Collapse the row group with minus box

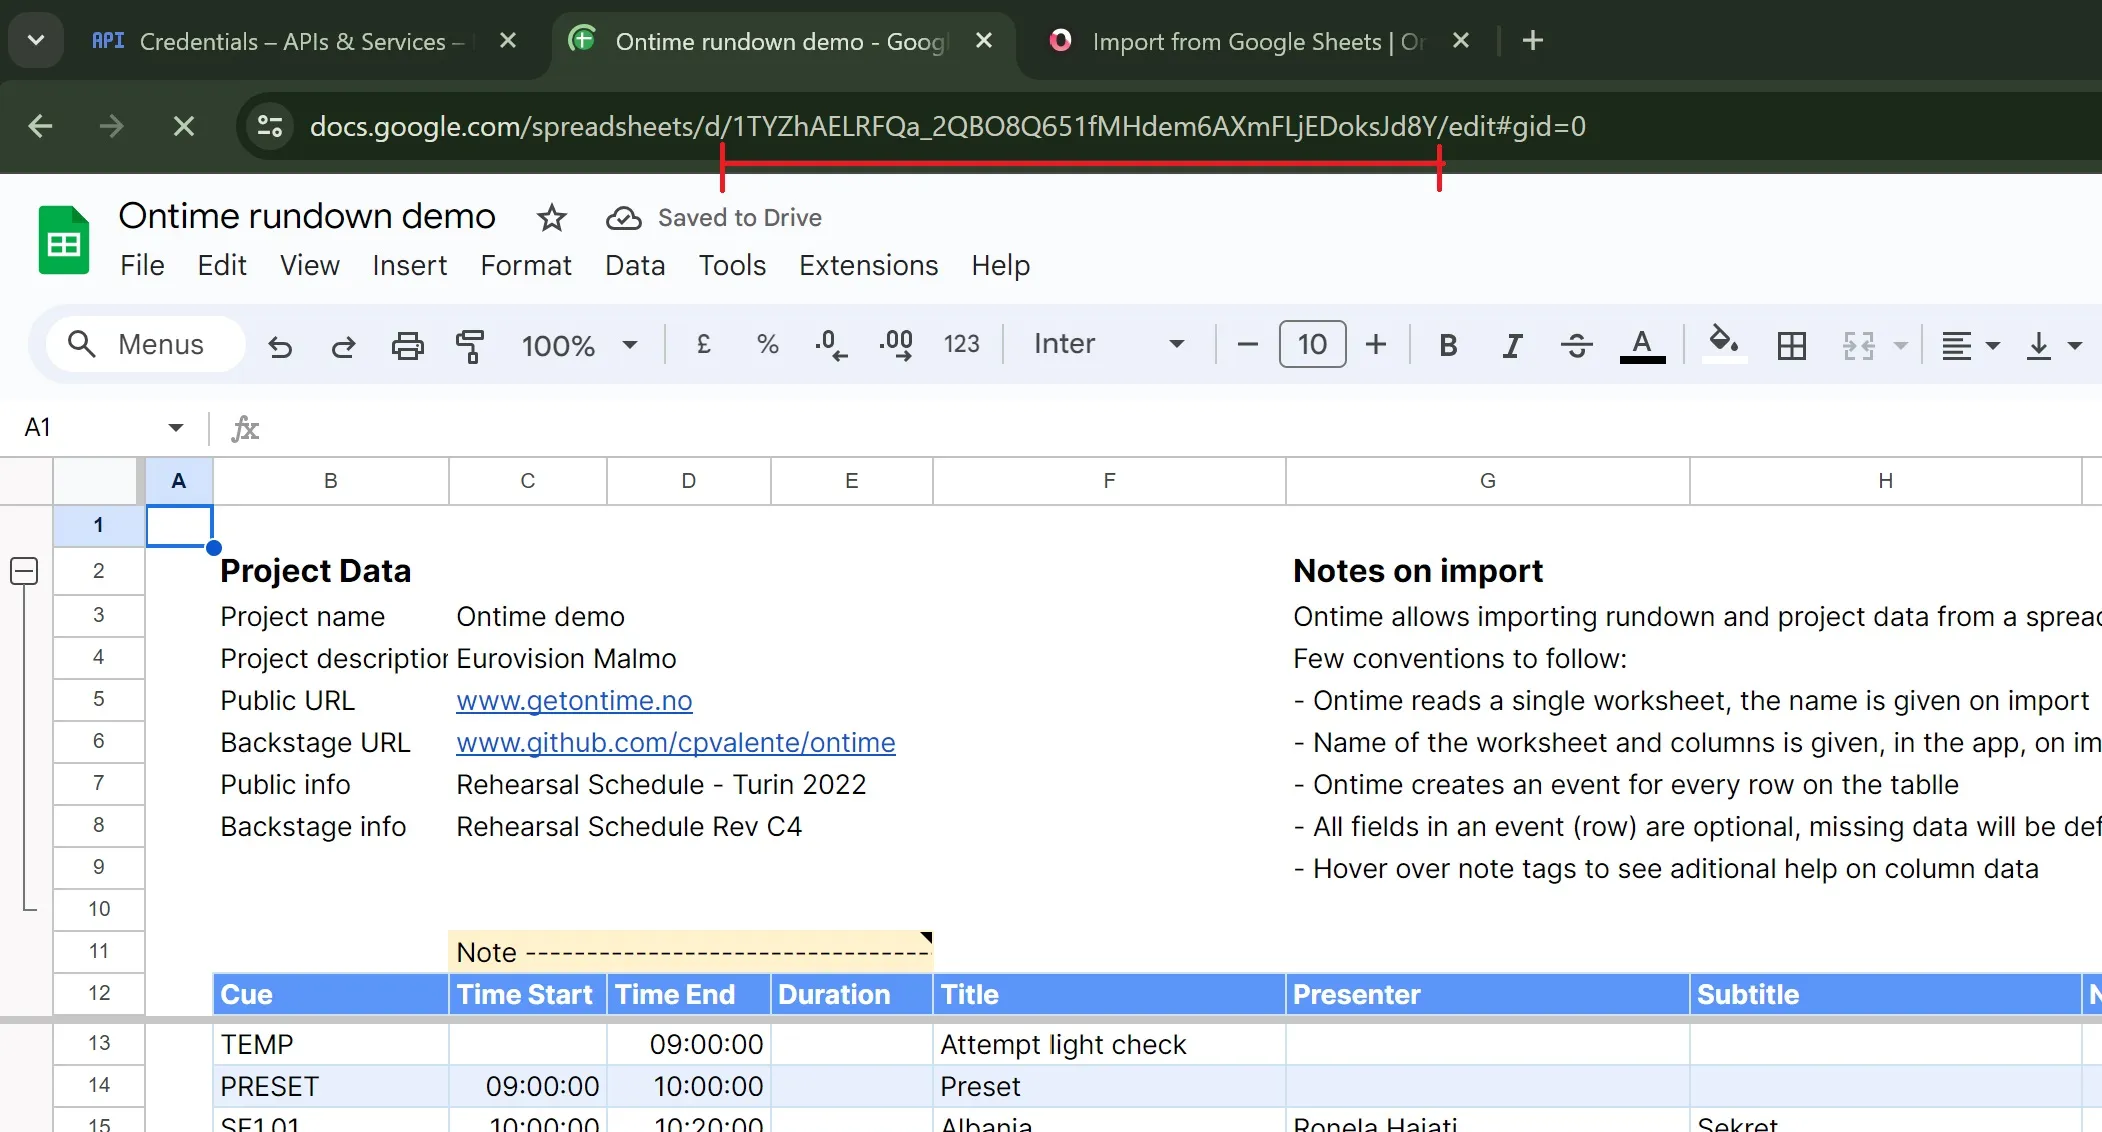click(24, 571)
